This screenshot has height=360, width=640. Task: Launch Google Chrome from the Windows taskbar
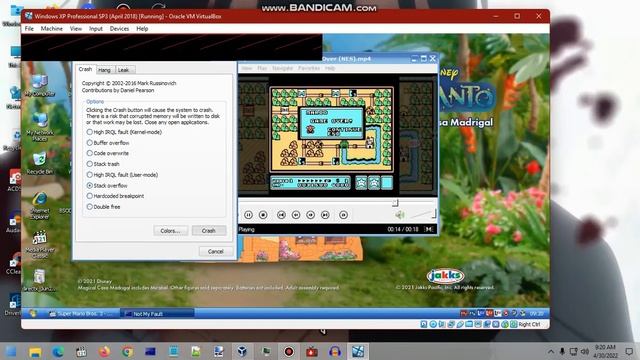click(x=127, y=351)
